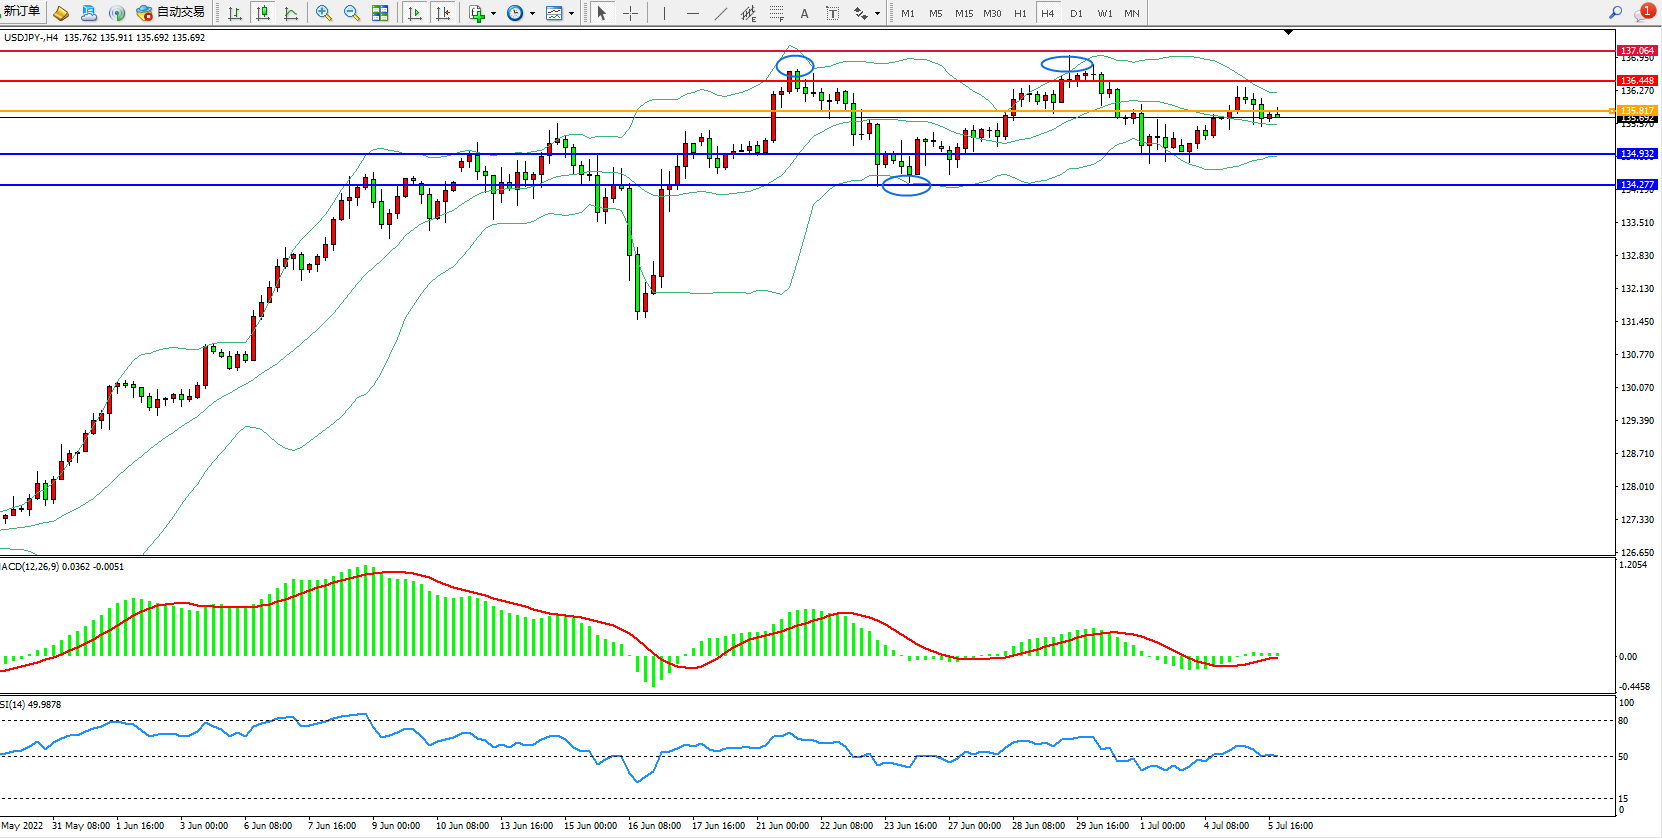The height and width of the screenshot is (838, 1662).
Task: Click the M15 timeframe button
Action: (x=963, y=13)
